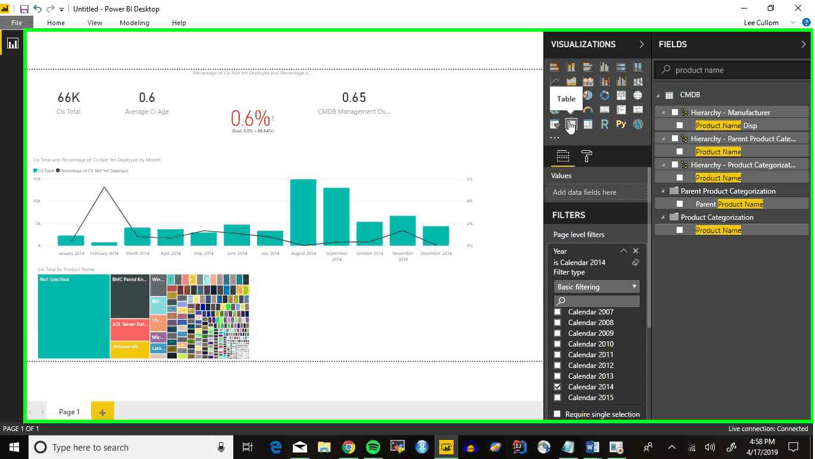Collapse the Fields pane chevron
815x459 pixels.
pos(803,45)
